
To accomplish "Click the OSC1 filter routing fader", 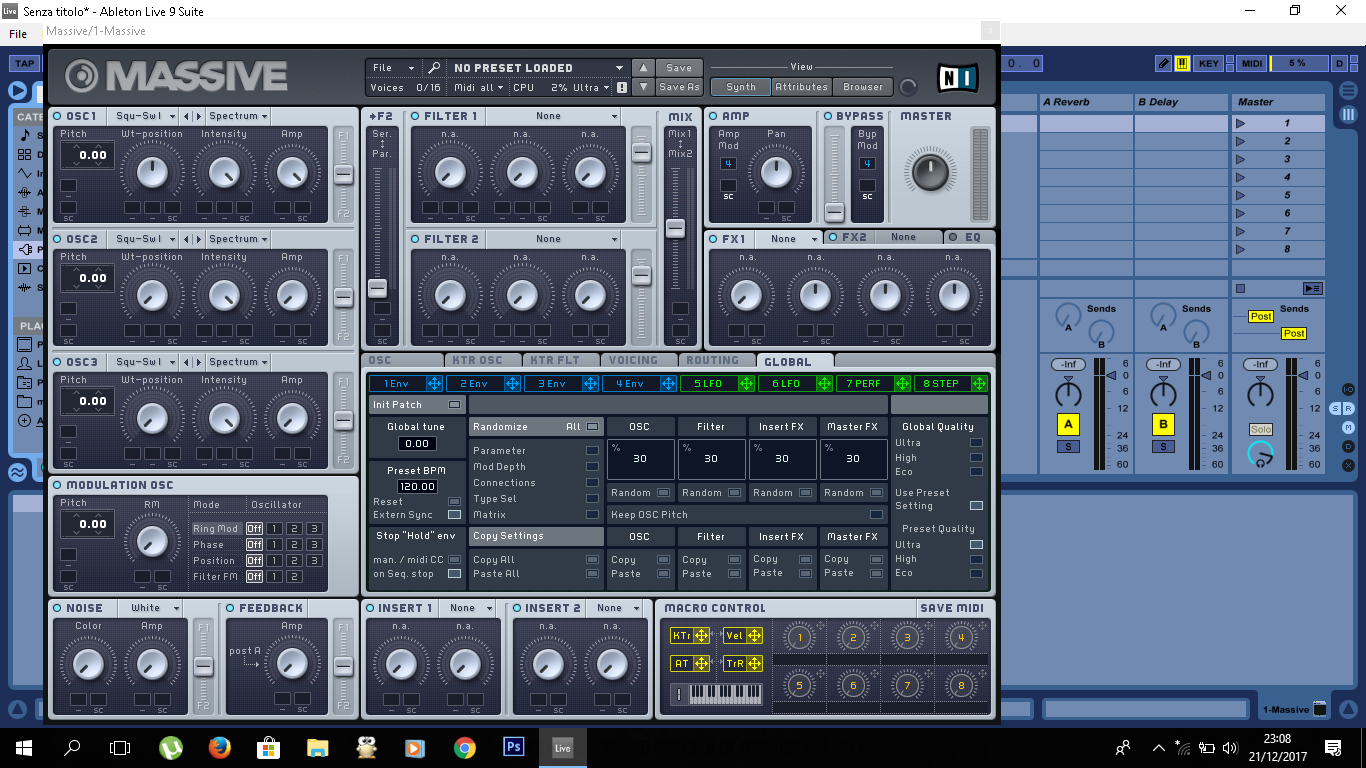I will pos(343,175).
